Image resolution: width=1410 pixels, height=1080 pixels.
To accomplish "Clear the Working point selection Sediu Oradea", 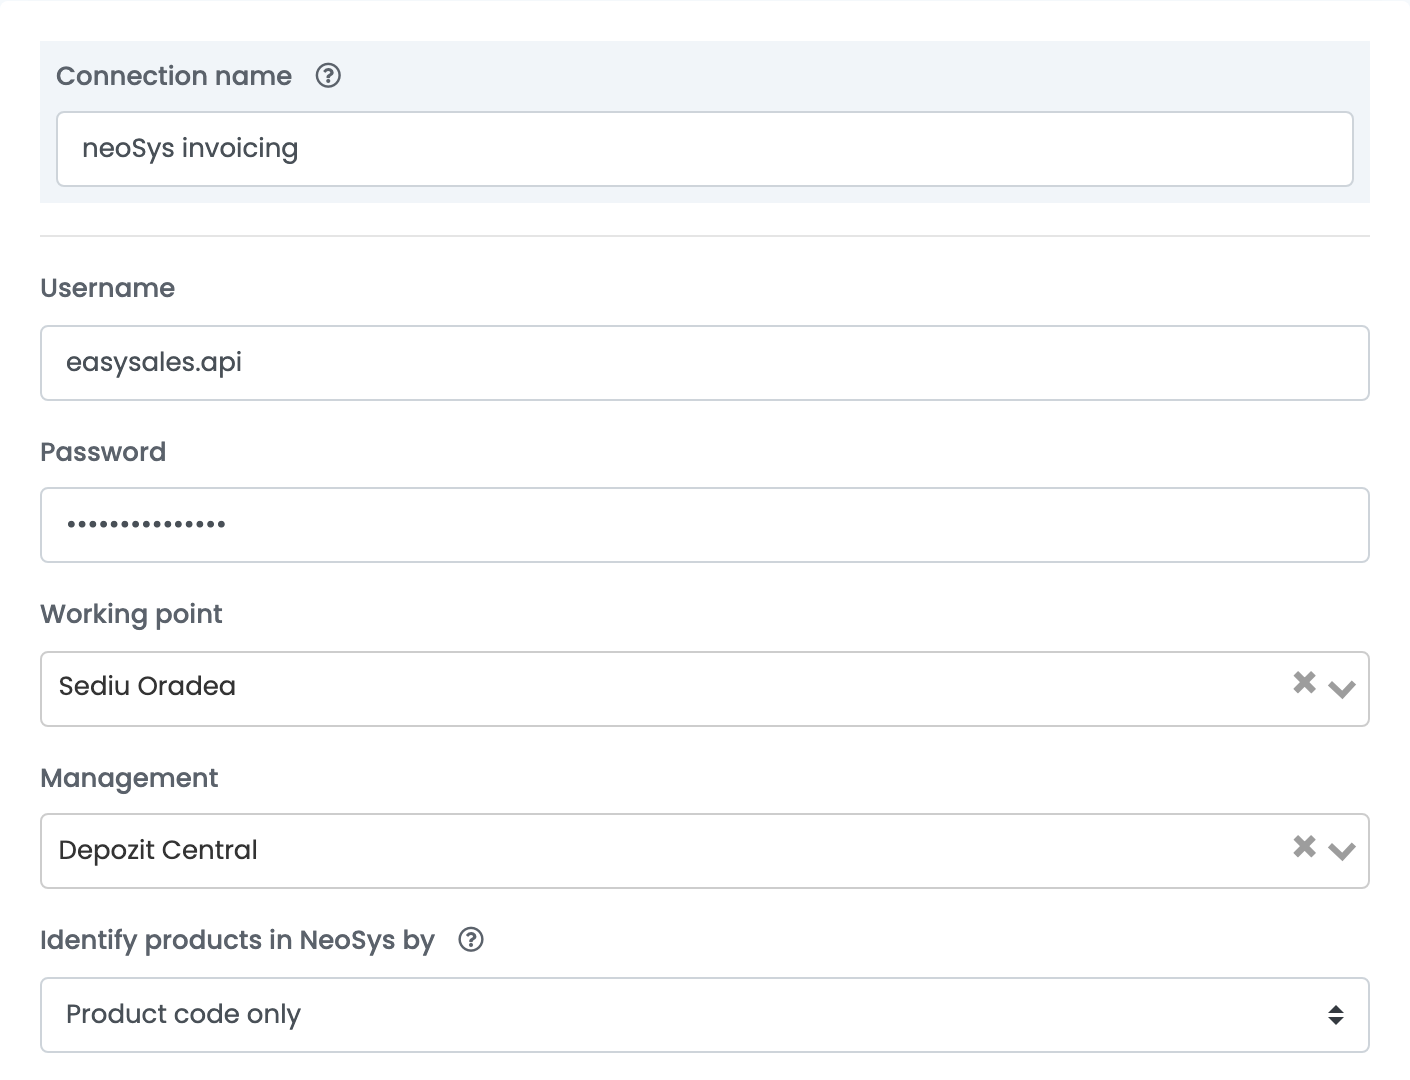I will click(1304, 683).
